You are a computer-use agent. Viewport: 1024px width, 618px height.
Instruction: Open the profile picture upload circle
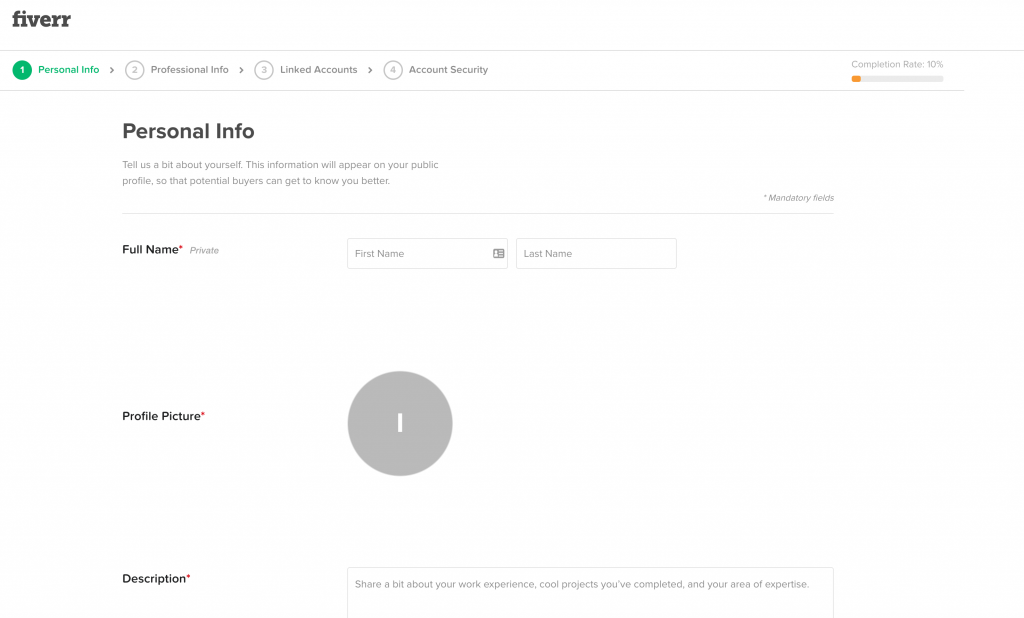[x=400, y=423]
